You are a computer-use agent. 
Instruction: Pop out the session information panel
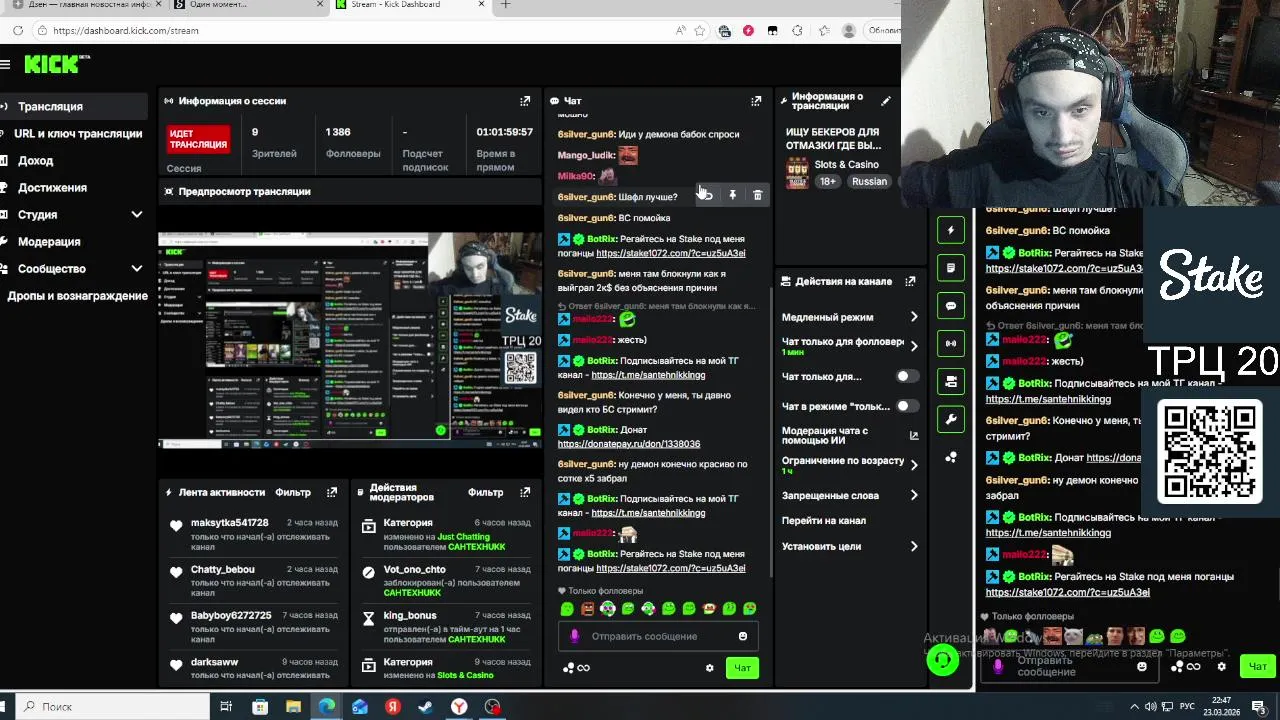pyautogui.click(x=525, y=101)
